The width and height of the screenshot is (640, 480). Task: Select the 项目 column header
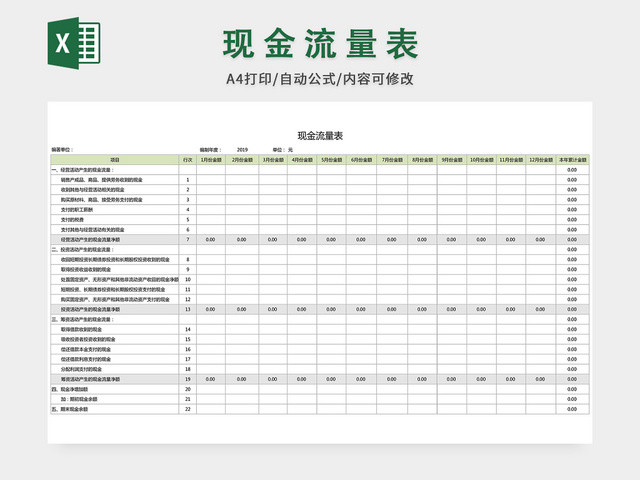coord(115,160)
